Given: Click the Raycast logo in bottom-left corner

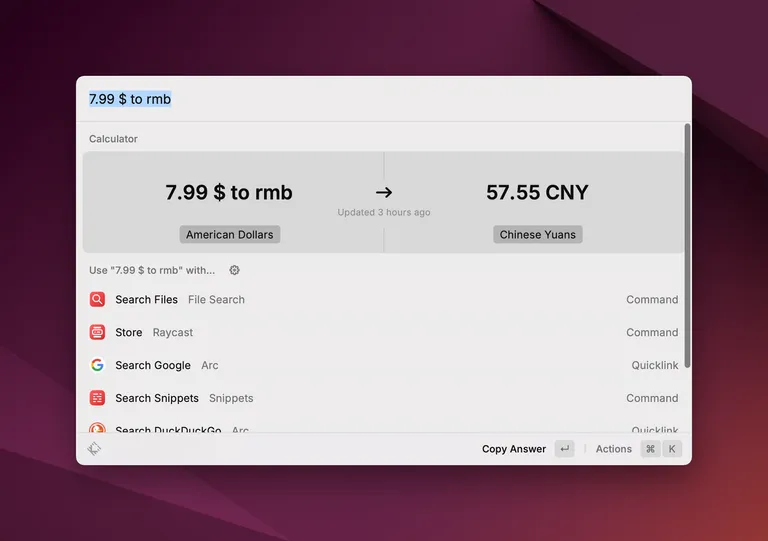Looking at the screenshot, I should [94, 449].
